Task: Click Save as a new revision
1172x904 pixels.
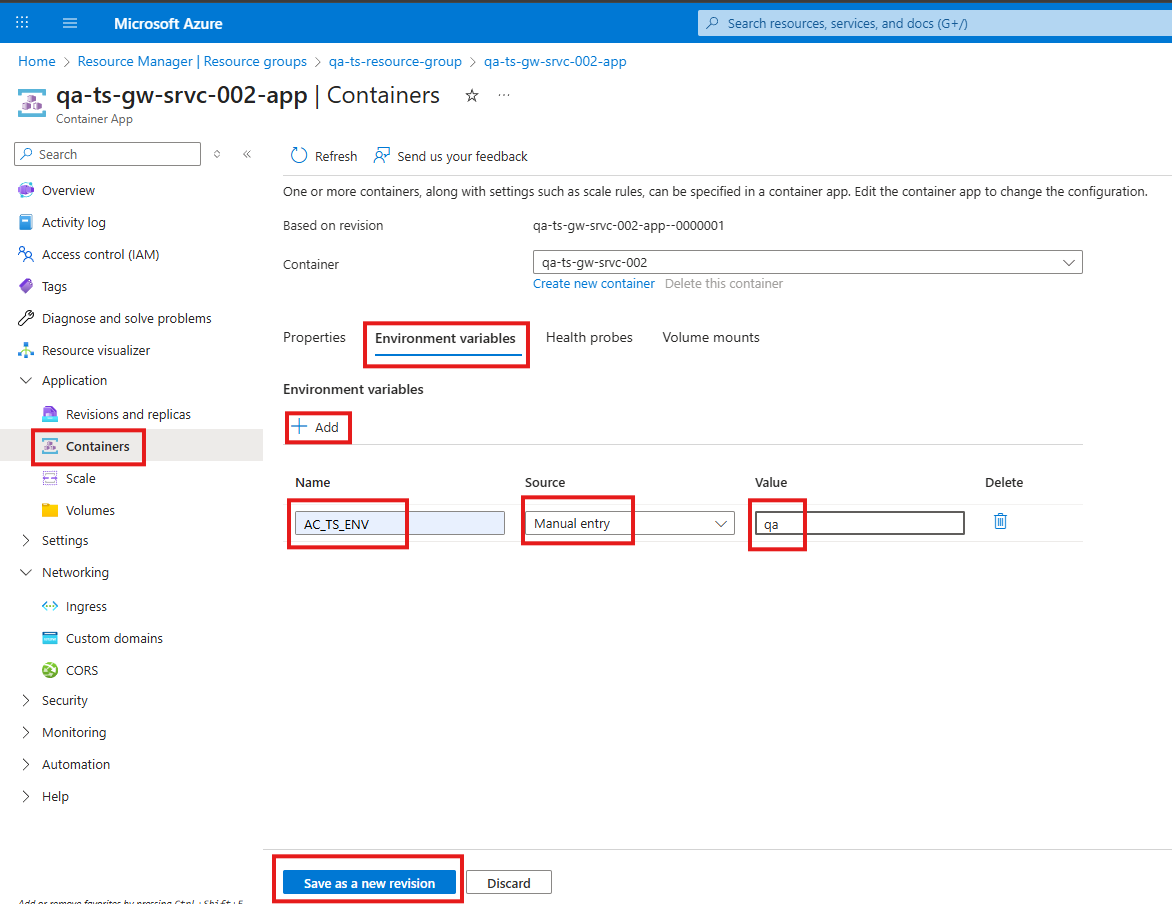Action: pyautogui.click(x=369, y=883)
